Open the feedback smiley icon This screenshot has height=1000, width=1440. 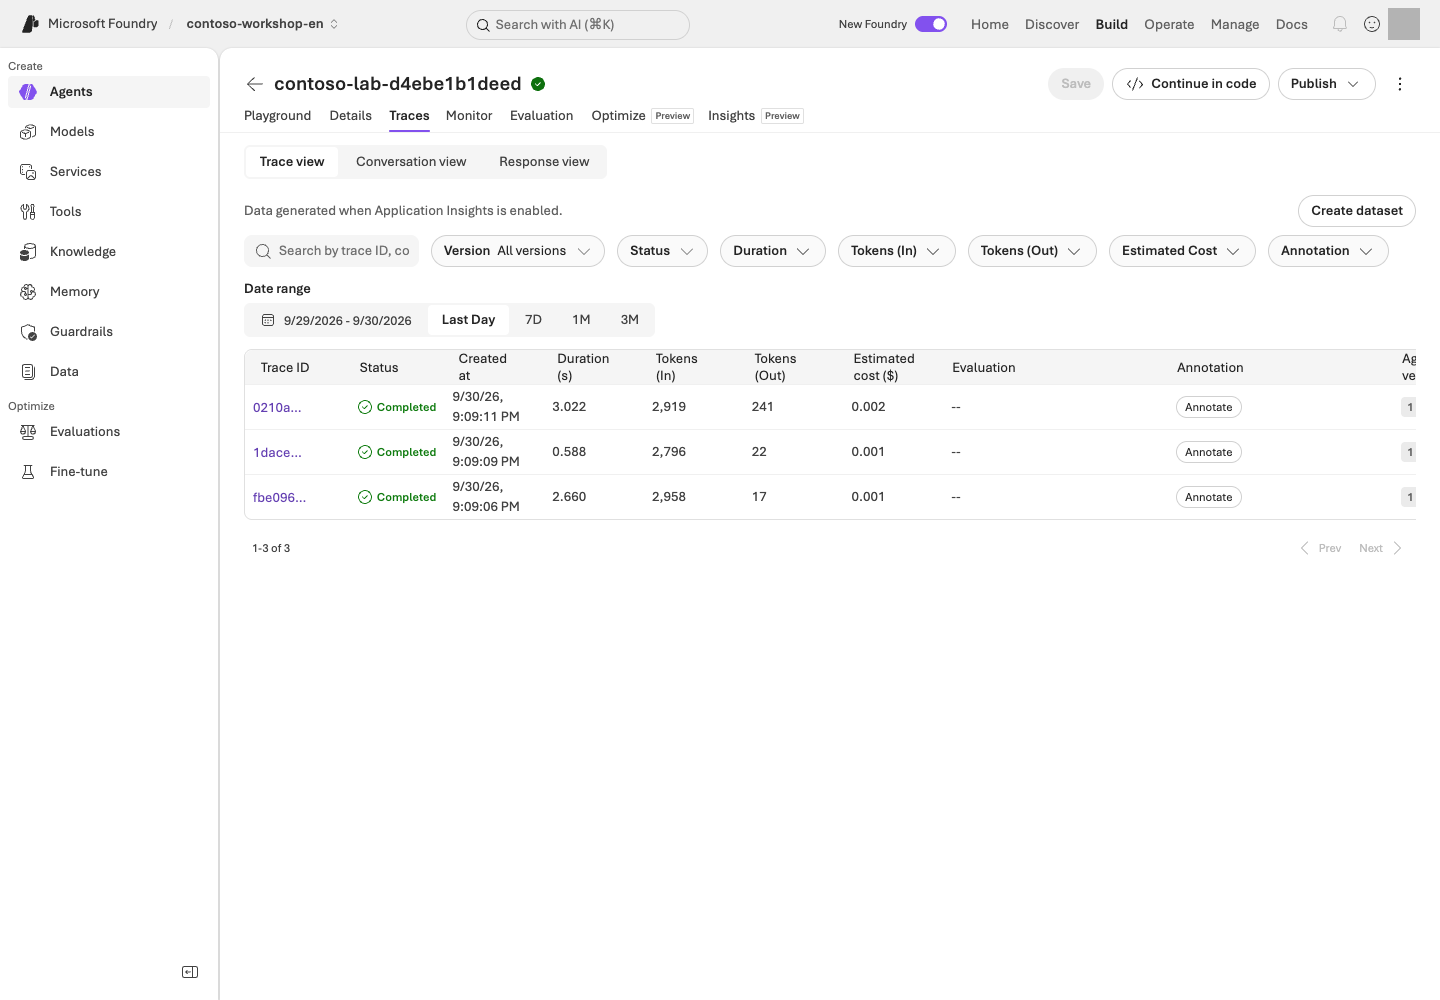[x=1372, y=24]
